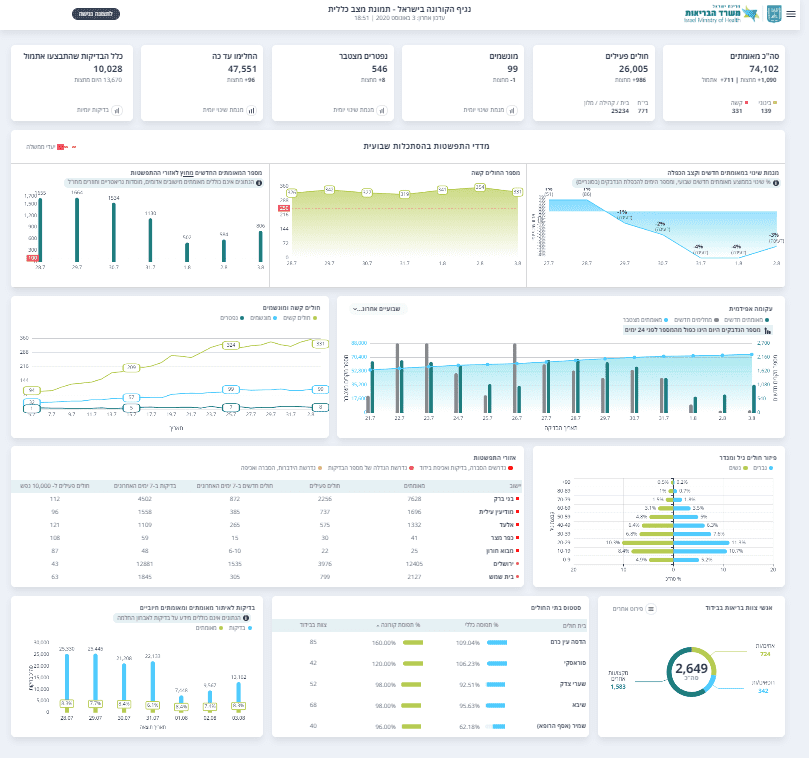Click bar-chart icon beside doubling days note

pos(768,330)
